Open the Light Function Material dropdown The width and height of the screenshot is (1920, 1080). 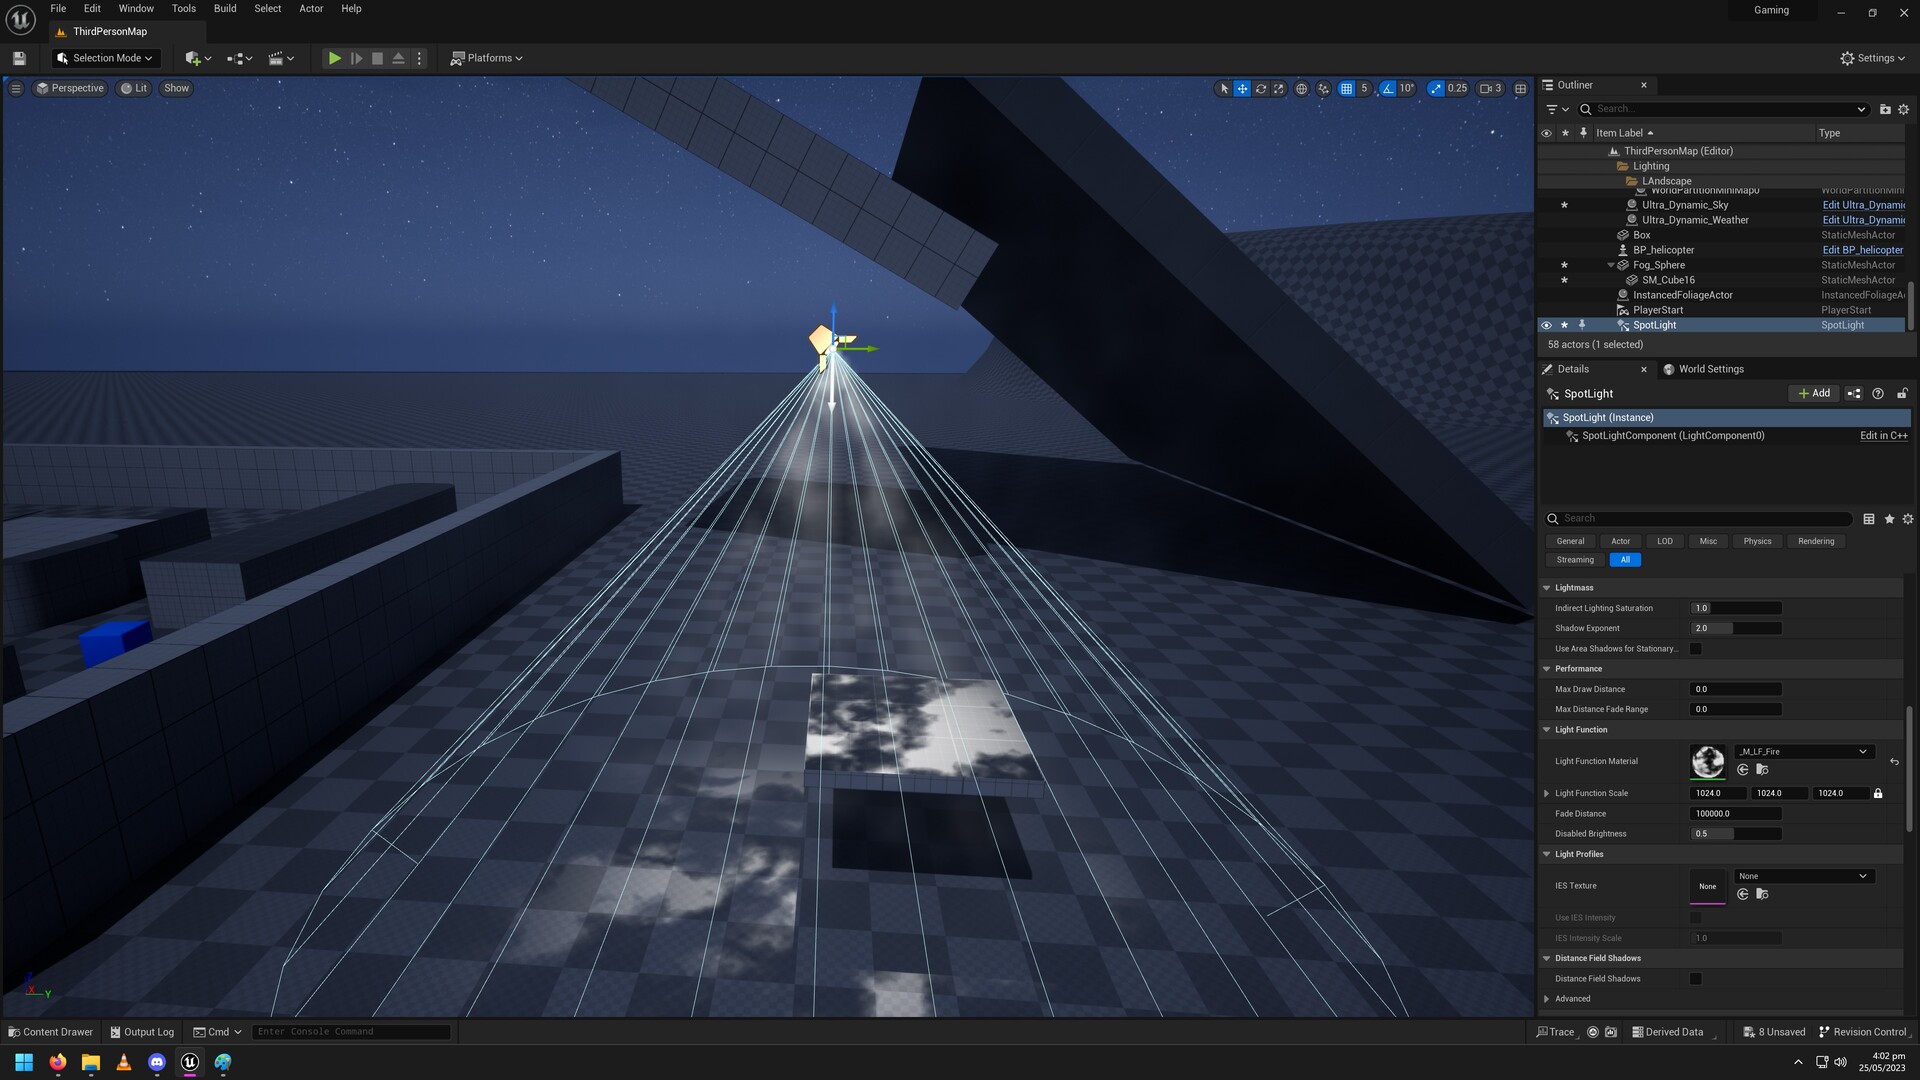coord(1862,751)
